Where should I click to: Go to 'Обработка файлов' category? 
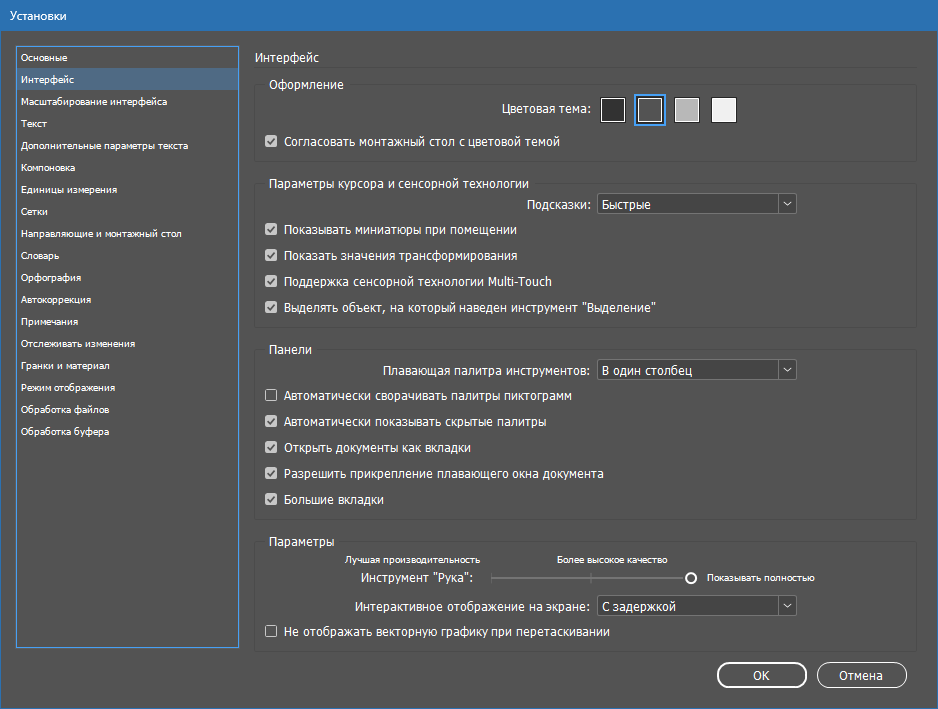(127, 410)
